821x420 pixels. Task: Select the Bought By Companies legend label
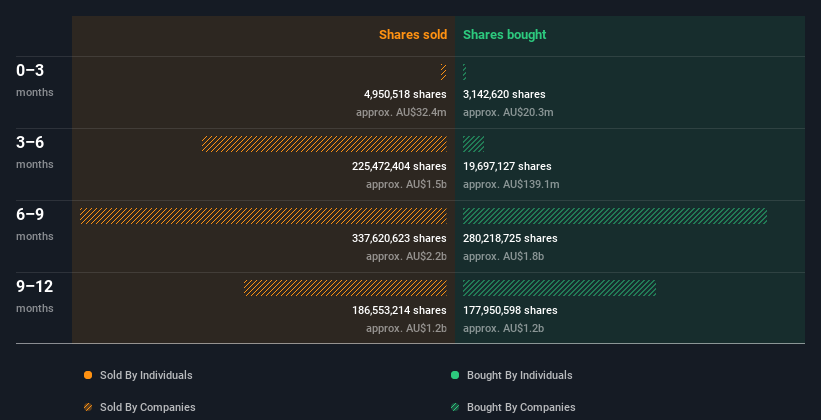click(521, 407)
